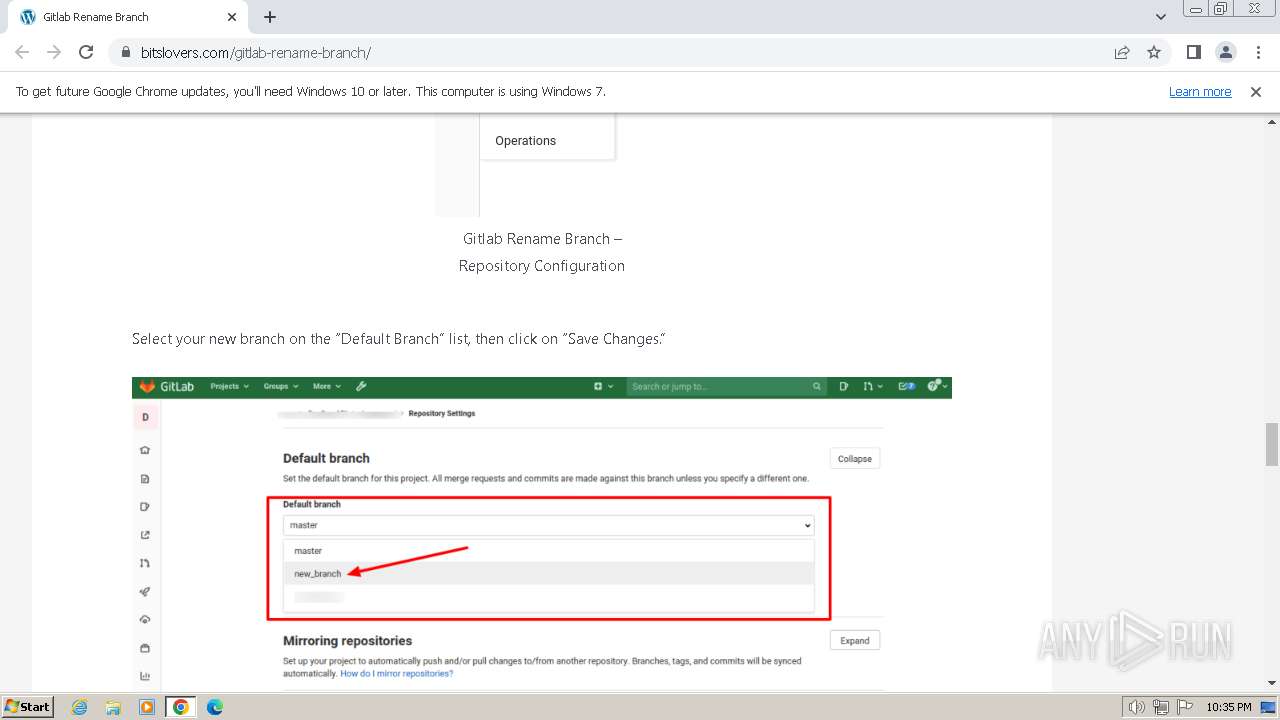Open a new browser tab

pos(270,17)
